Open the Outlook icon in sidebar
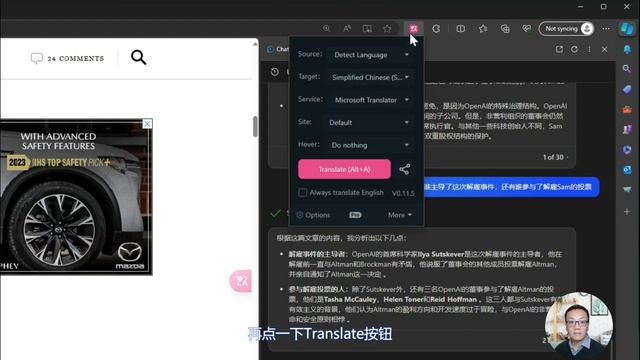Viewport: 640px width, 360px height. [627, 169]
